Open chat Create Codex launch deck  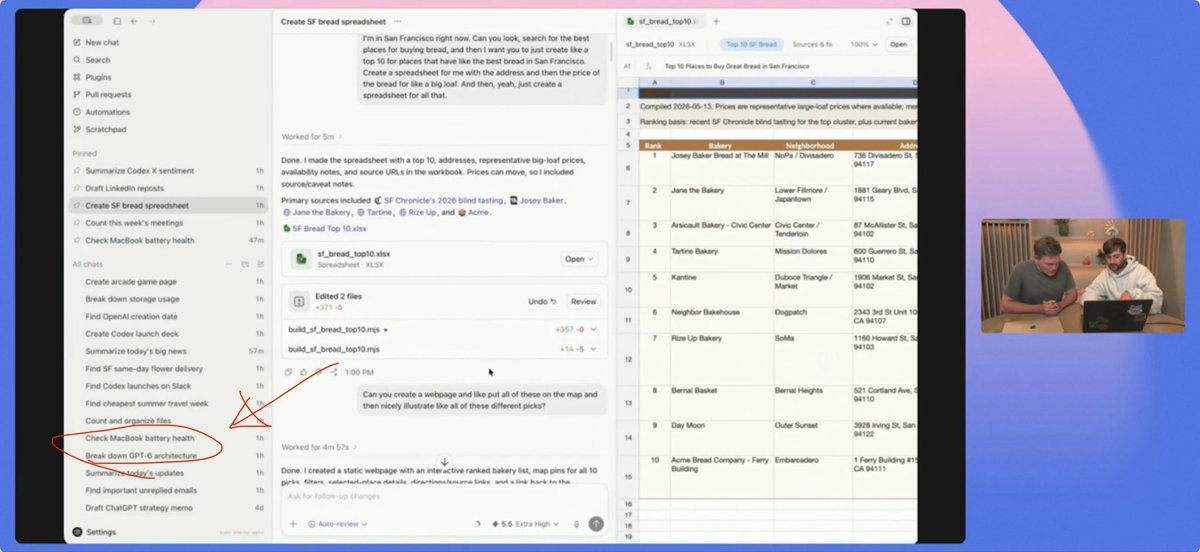pos(169,334)
